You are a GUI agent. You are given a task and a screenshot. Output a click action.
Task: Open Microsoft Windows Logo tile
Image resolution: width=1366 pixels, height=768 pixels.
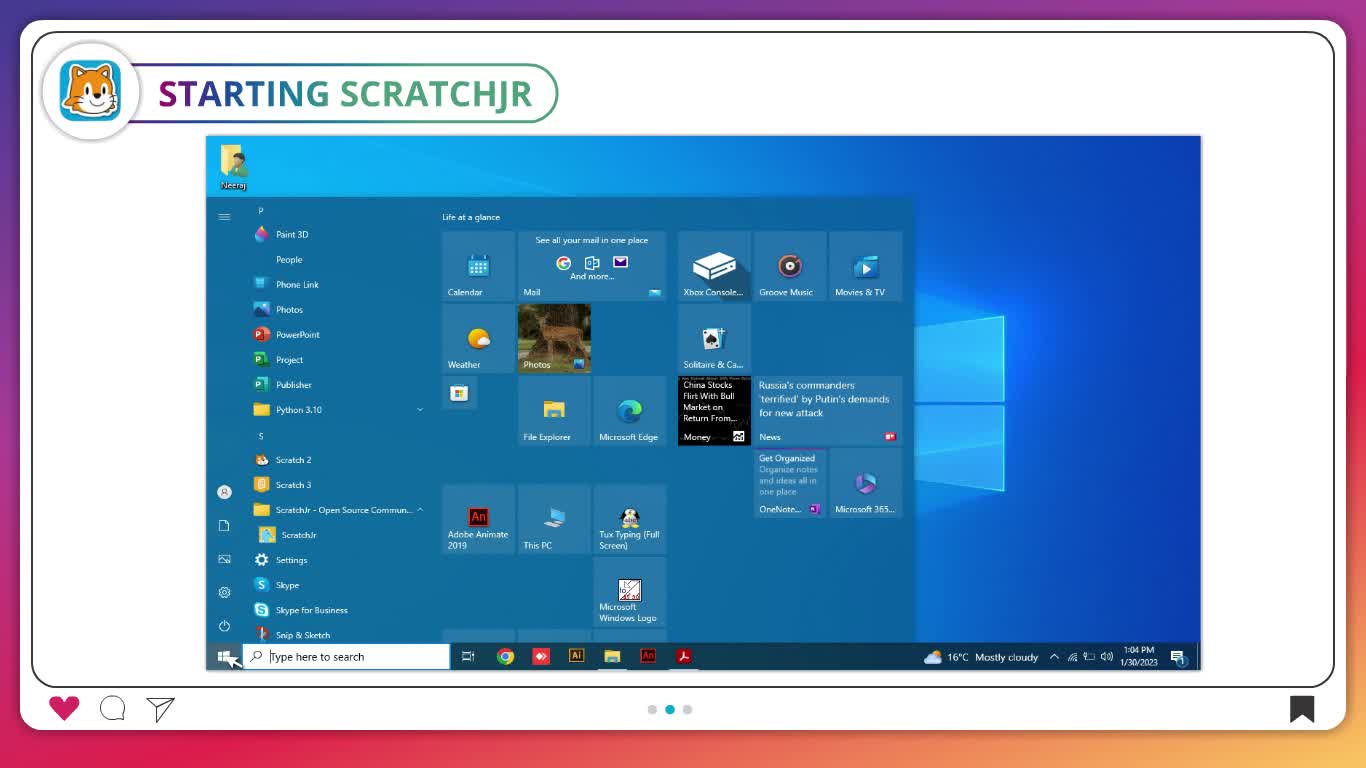(630, 592)
